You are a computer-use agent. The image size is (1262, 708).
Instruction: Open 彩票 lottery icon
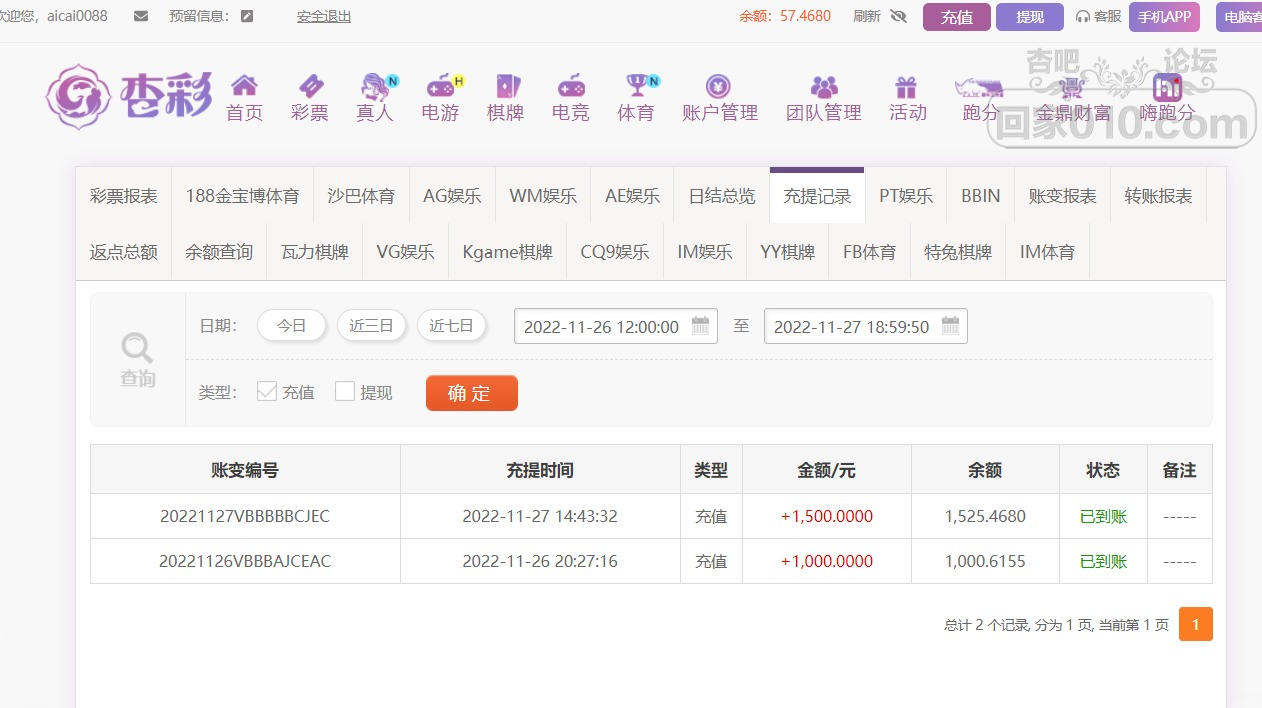(310, 86)
